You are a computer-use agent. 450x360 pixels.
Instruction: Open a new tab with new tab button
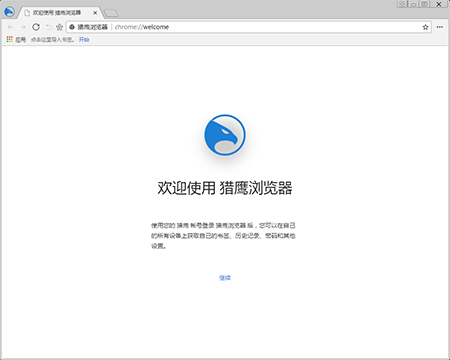pyautogui.click(x=111, y=13)
